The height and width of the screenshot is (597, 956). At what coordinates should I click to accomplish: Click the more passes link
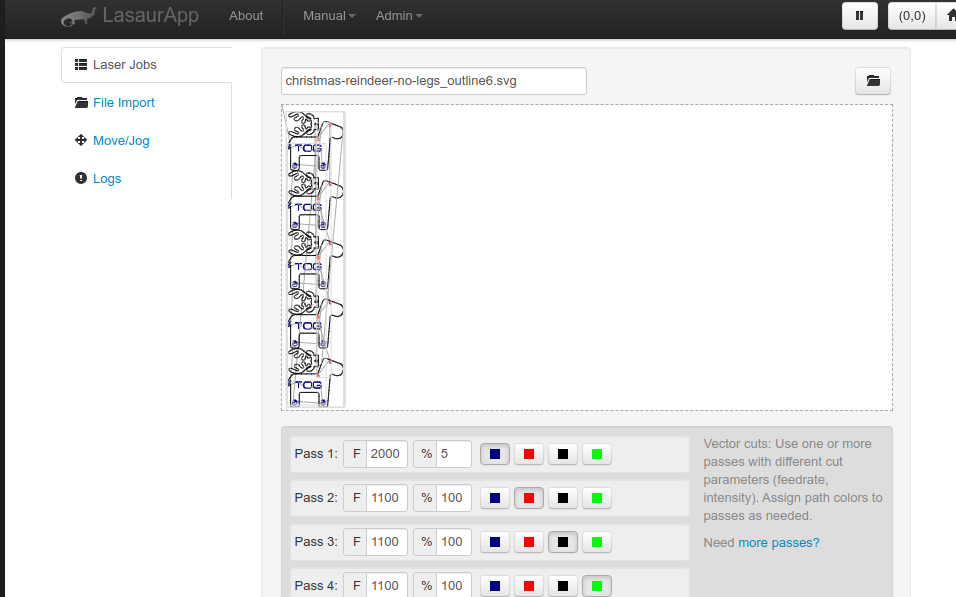click(x=778, y=543)
